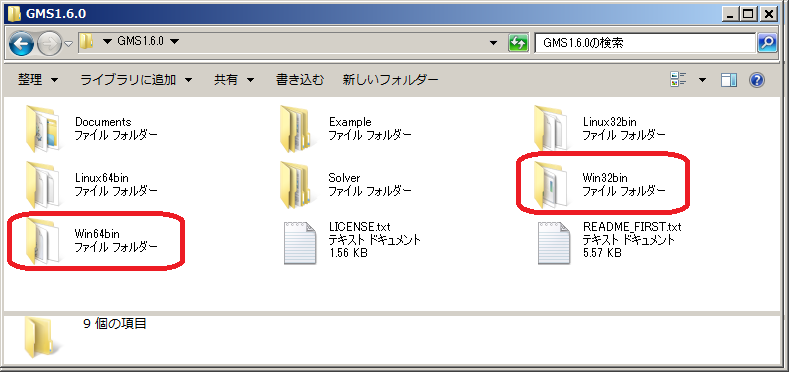The image size is (789, 372).
Task: Close the GMS1.6.0 window
Action: (x=768, y=14)
